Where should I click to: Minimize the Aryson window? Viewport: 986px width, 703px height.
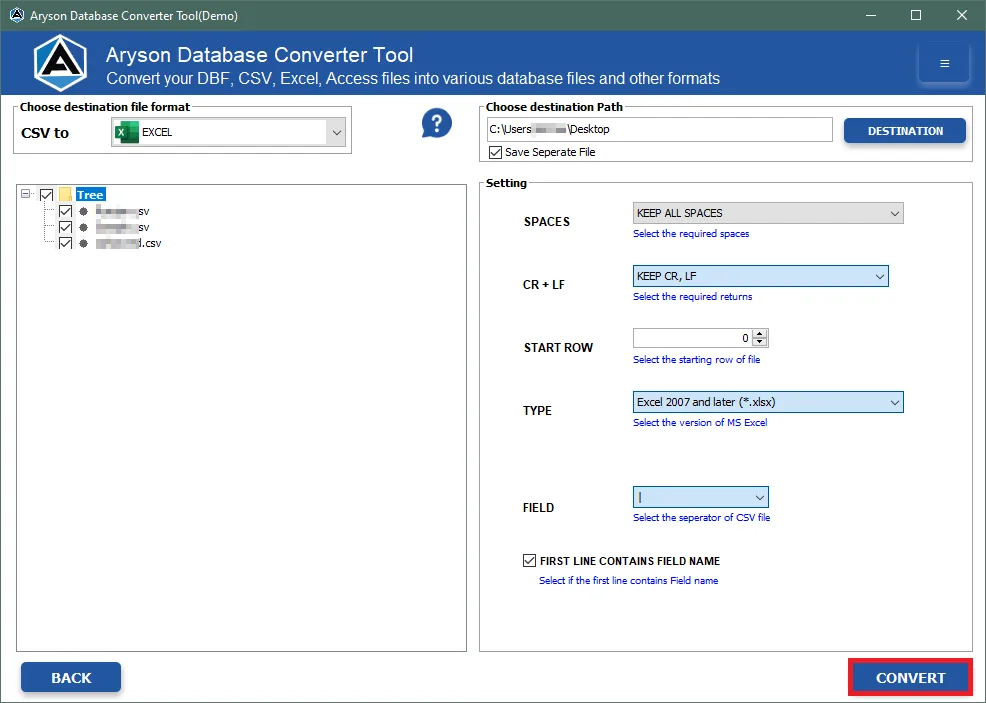point(871,15)
